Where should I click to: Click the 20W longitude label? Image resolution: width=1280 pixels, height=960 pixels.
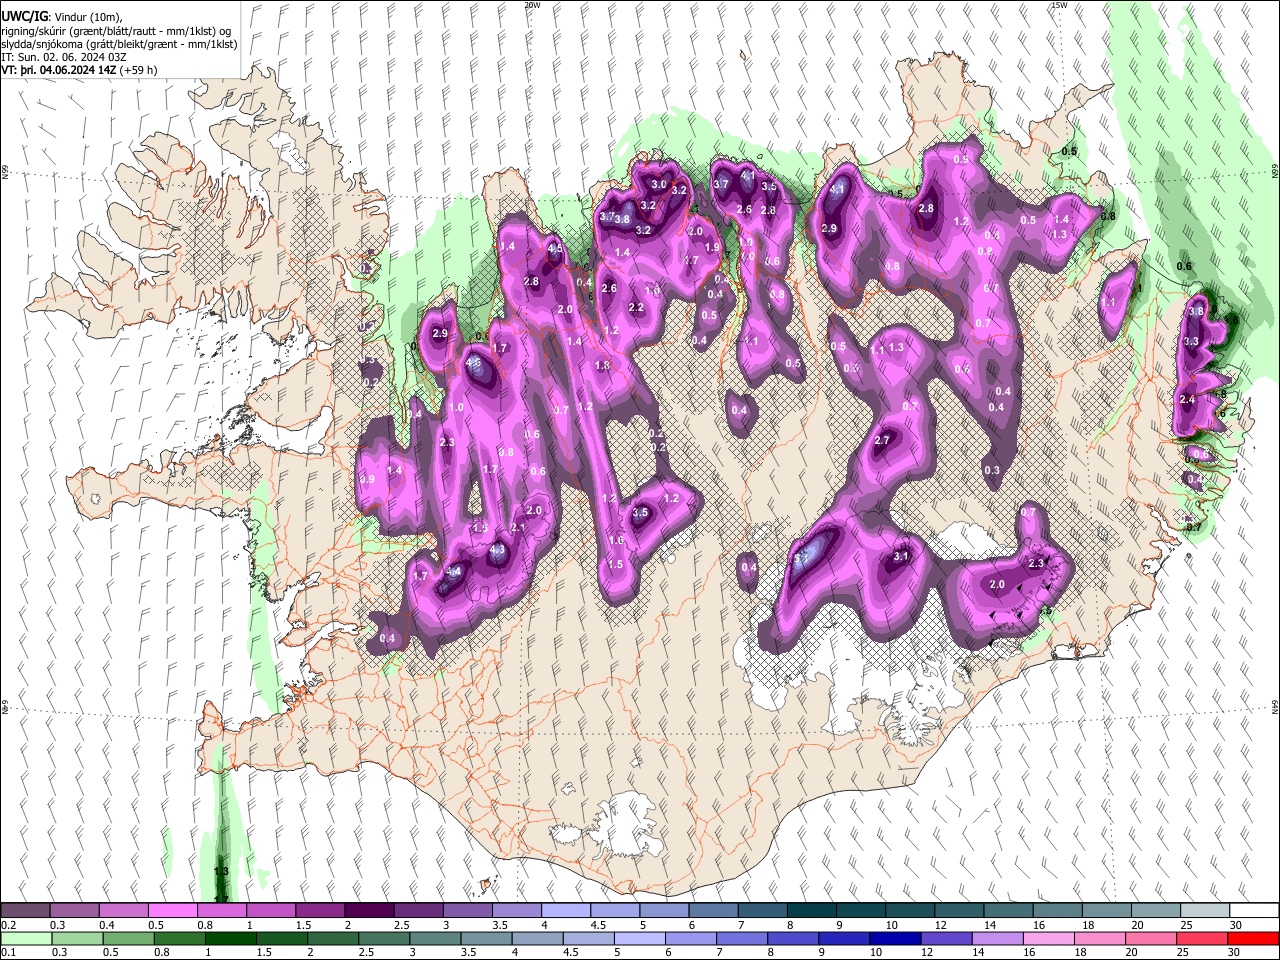click(x=532, y=5)
